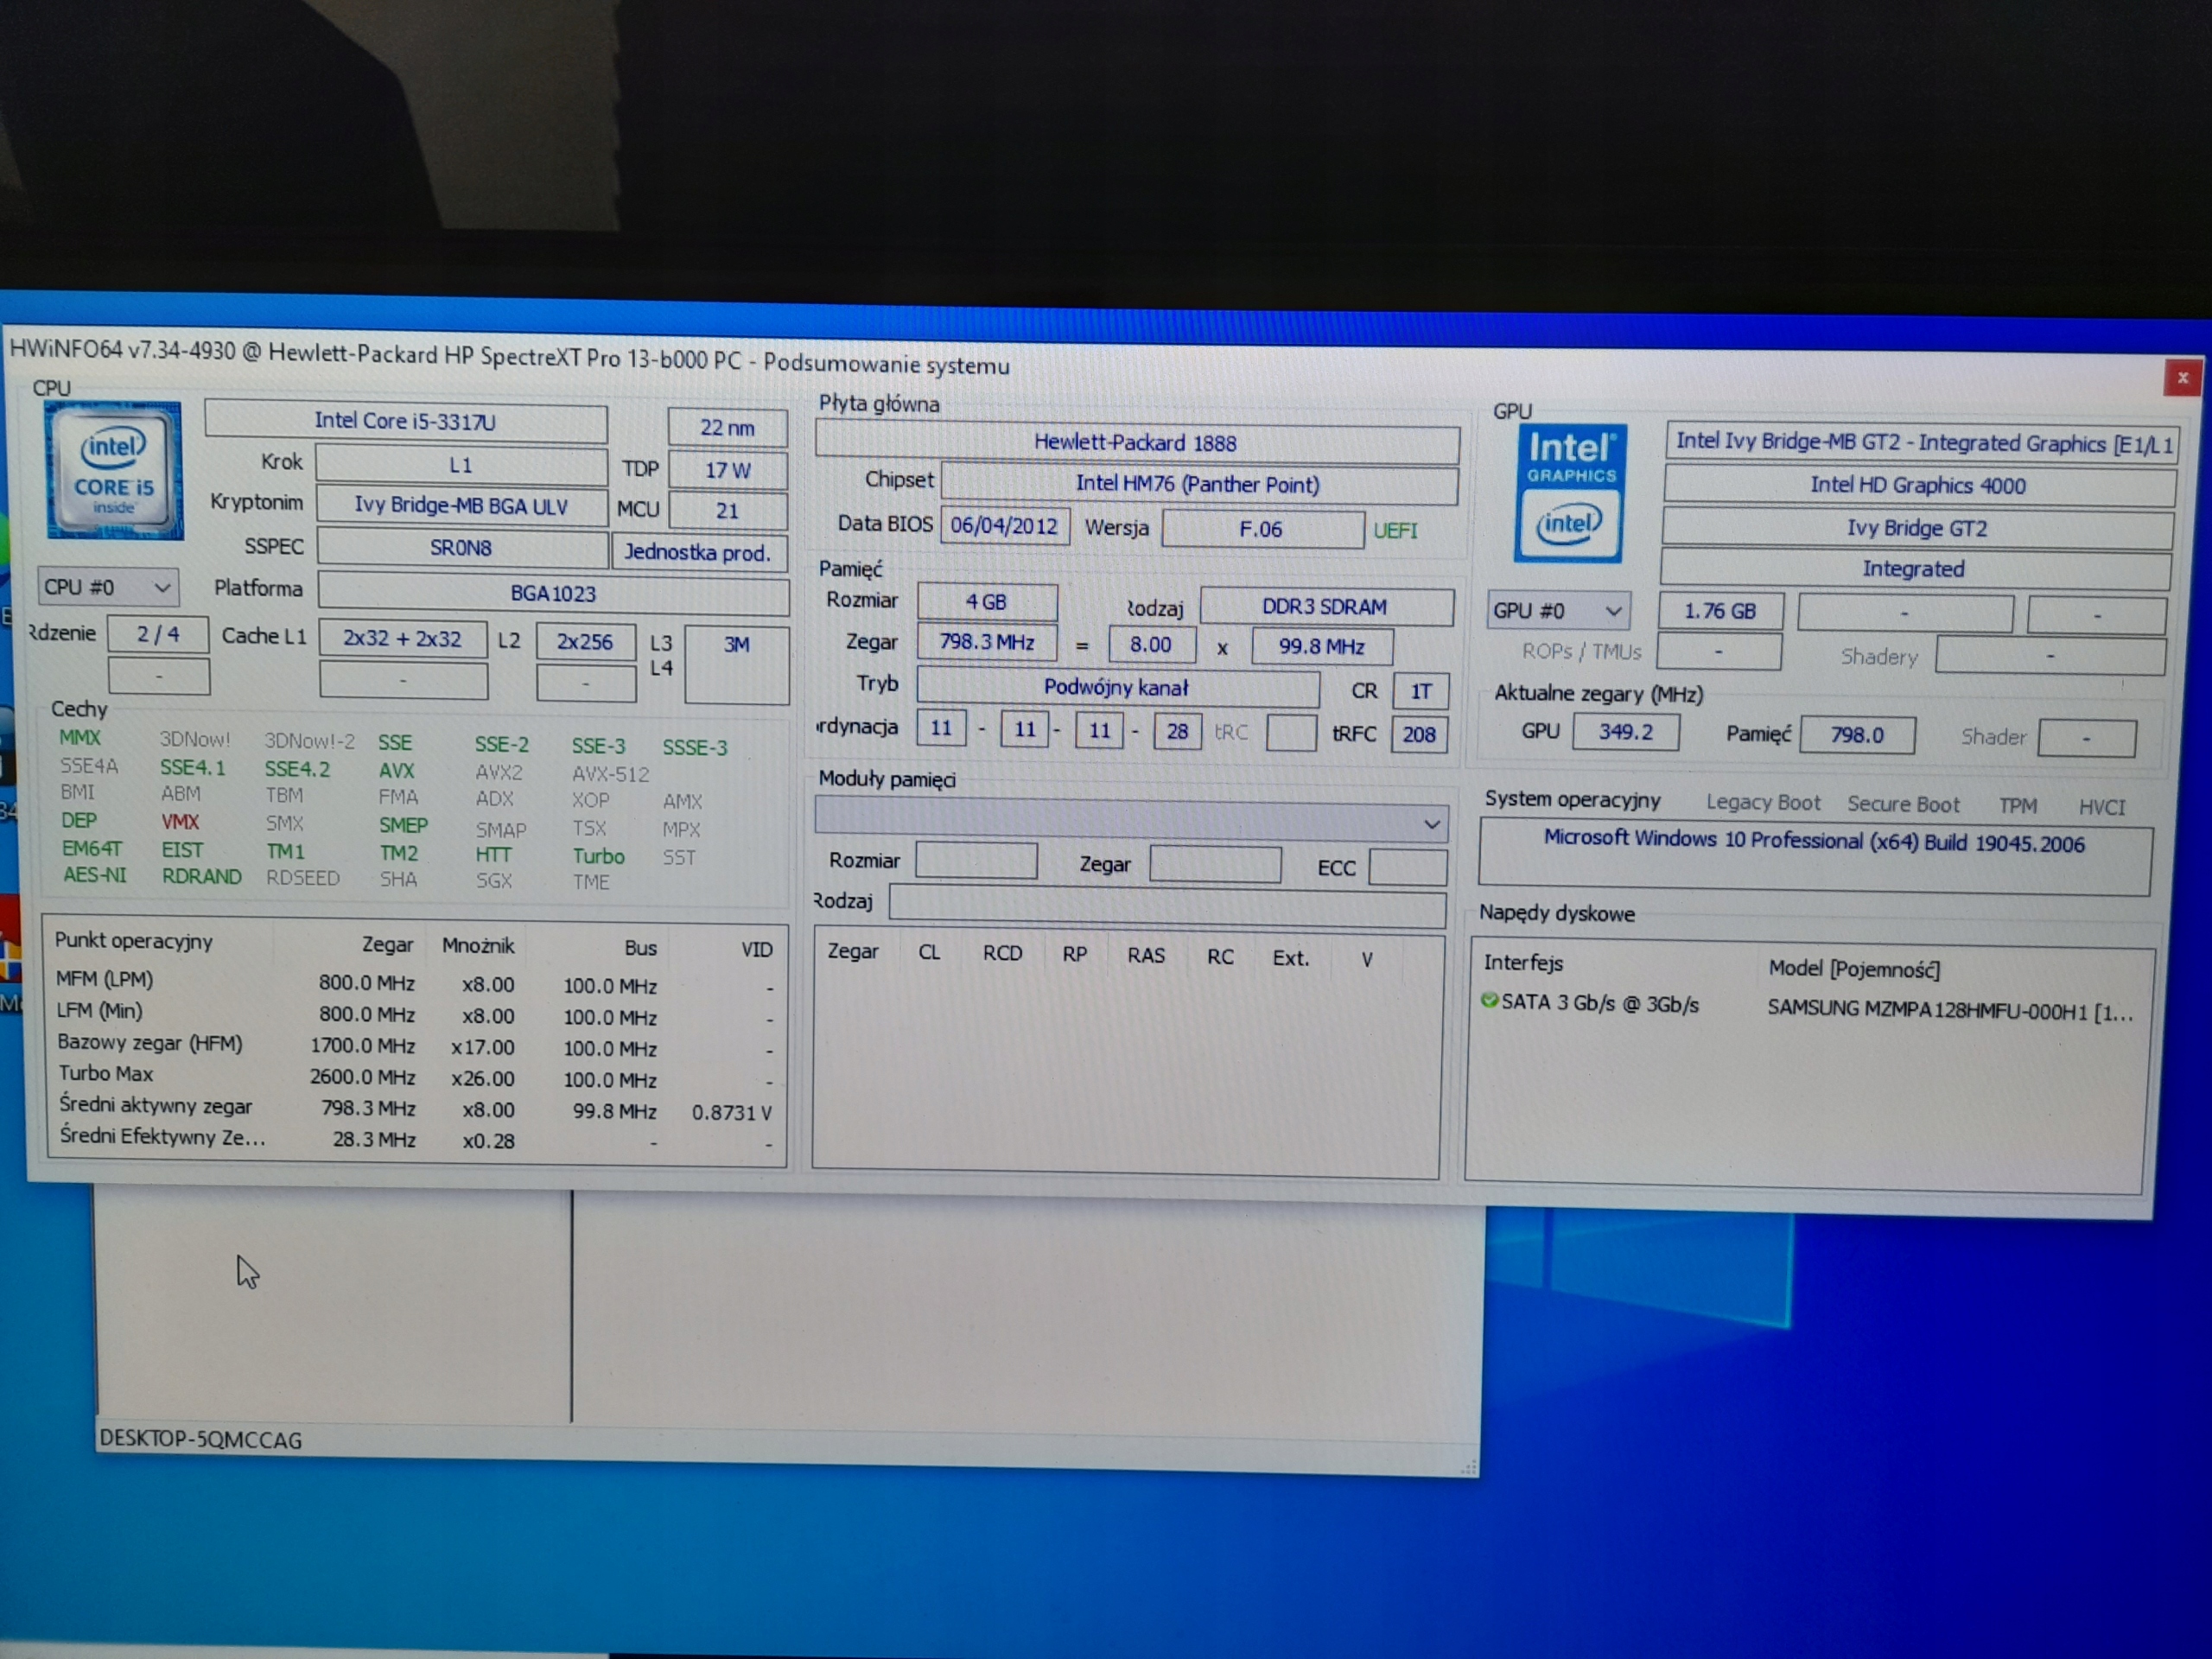This screenshot has height=1659, width=2212.
Task: Click the 17 W TDP field
Action: [x=728, y=470]
